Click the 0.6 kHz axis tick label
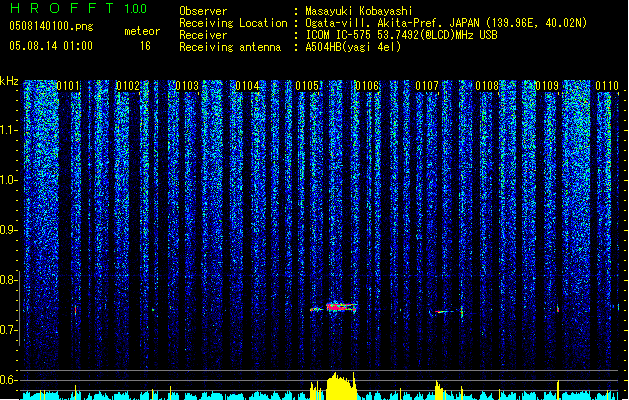Image resolution: width=629 pixels, height=400 pixels. tap(9, 380)
